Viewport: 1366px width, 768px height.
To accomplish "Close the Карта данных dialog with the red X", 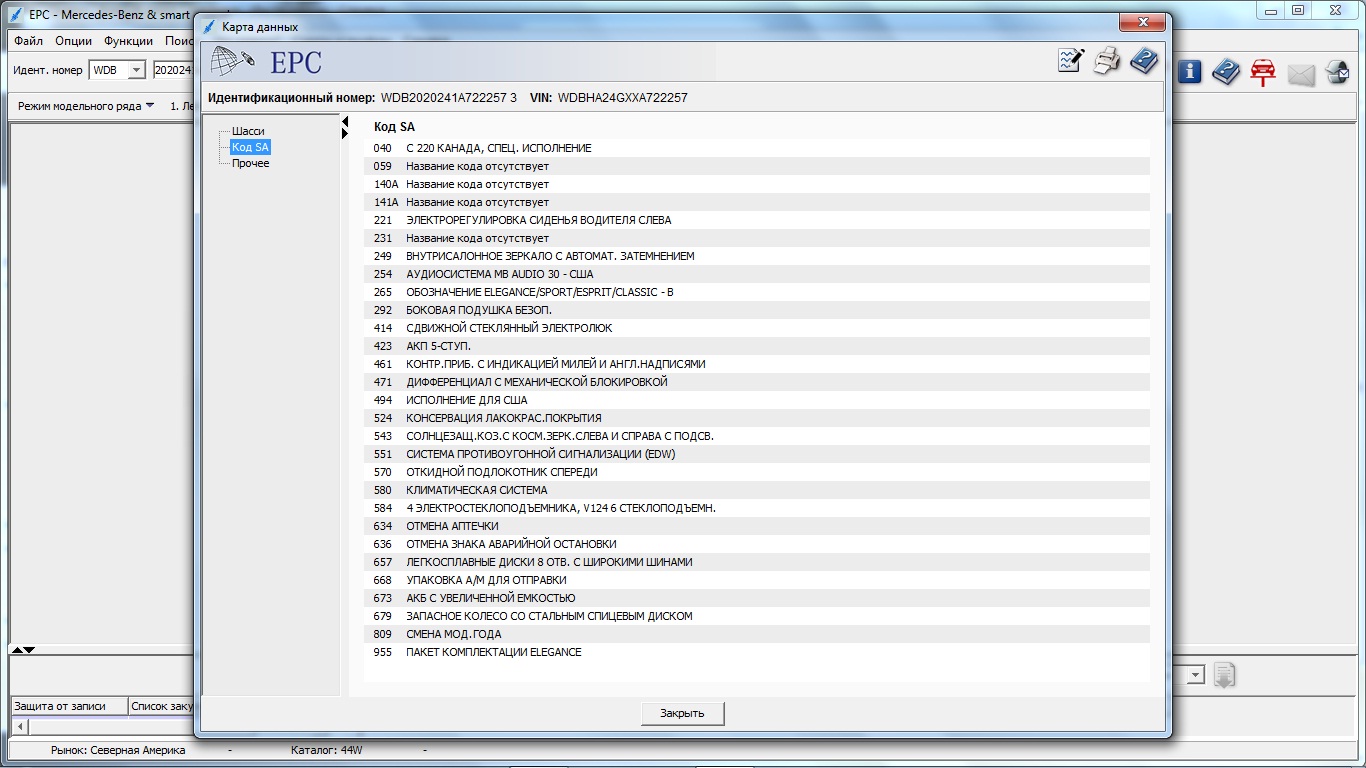I will tap(1141, 22).
